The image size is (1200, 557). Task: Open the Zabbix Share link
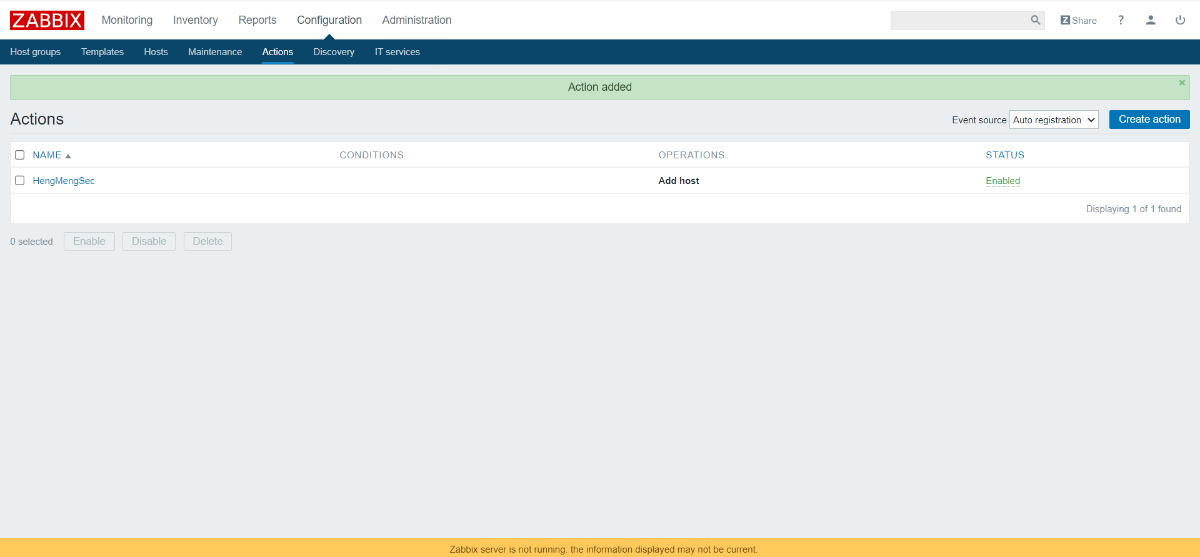(1078, 20)
